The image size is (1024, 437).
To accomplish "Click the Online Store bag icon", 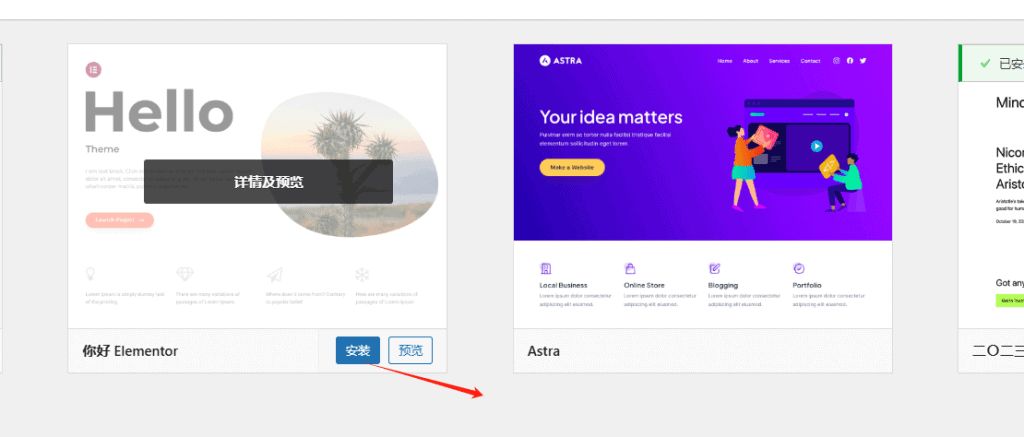I will pyautogui.click(x=630, y=269).
